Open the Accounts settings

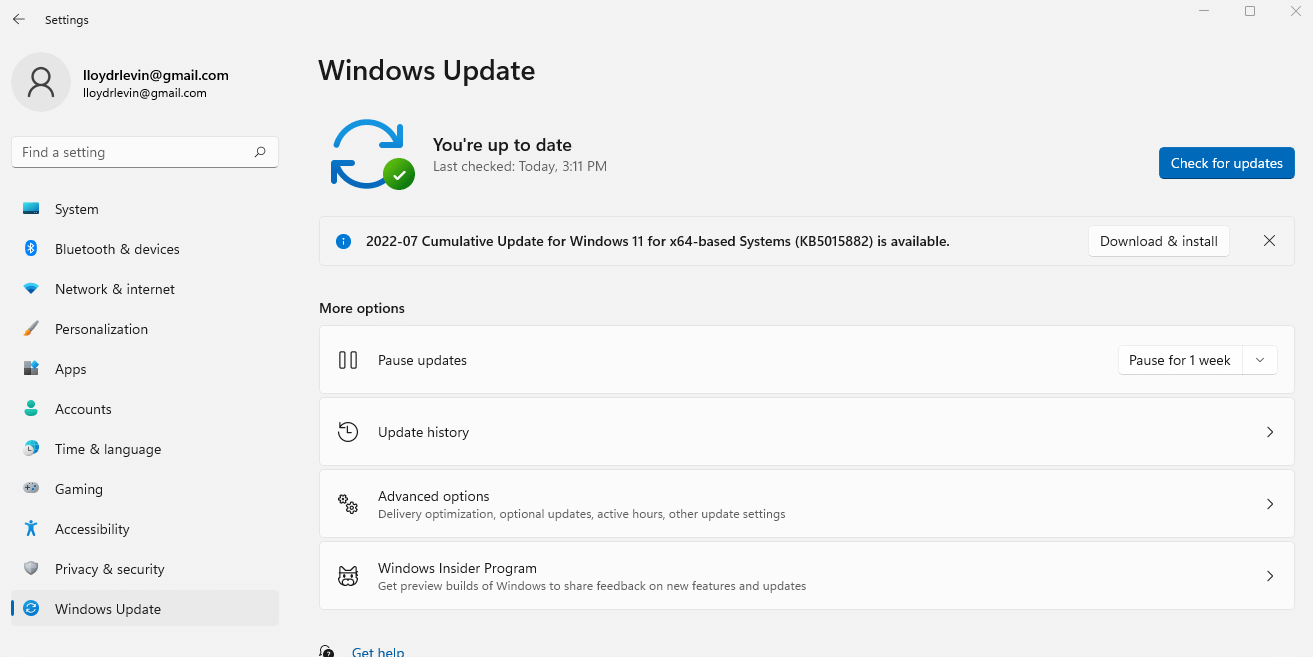[x=83, y=409]
